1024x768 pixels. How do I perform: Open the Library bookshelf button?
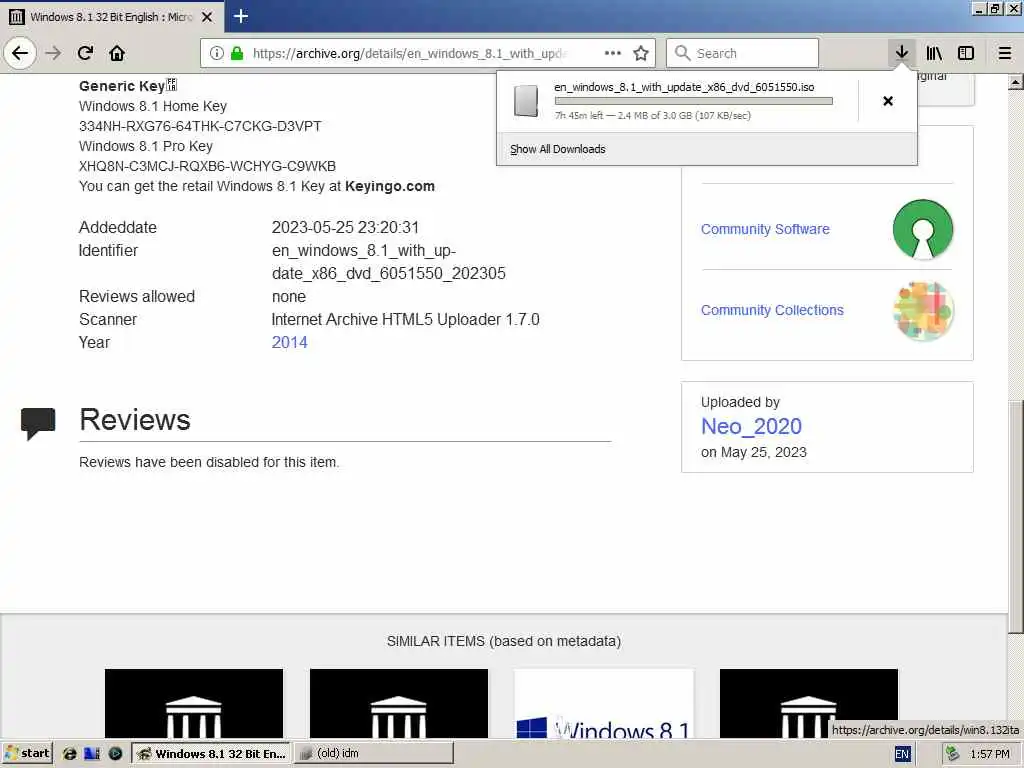(934, 53)
